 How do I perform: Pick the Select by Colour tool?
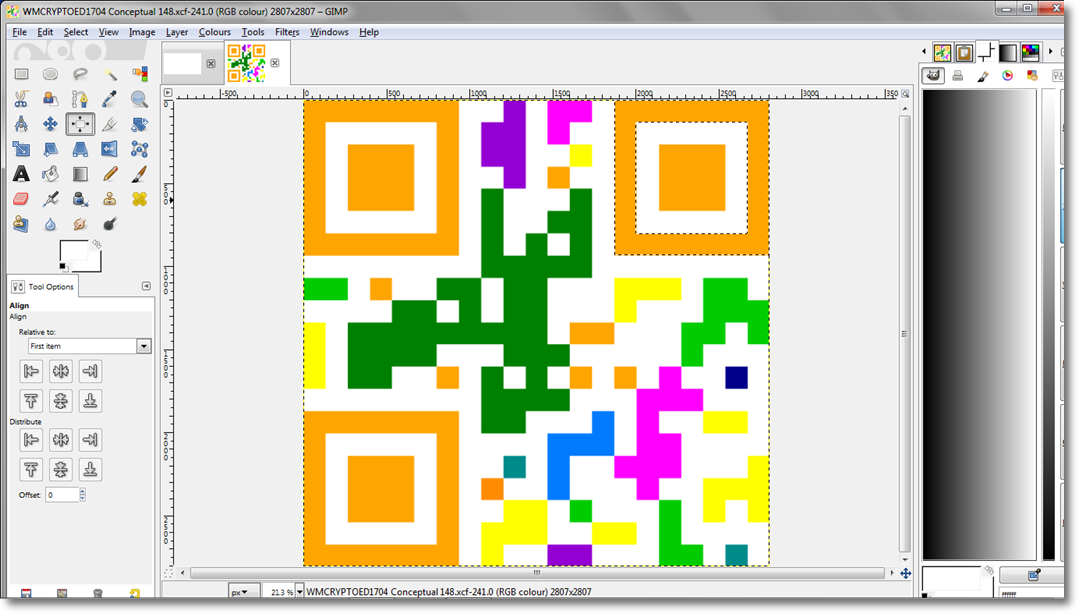(x=139, y=74)
